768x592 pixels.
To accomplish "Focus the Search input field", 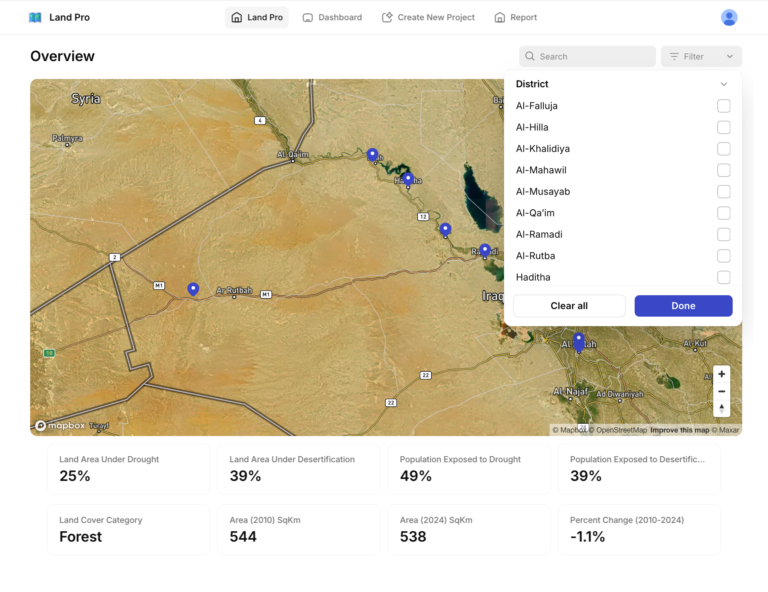I will (587, 56).
